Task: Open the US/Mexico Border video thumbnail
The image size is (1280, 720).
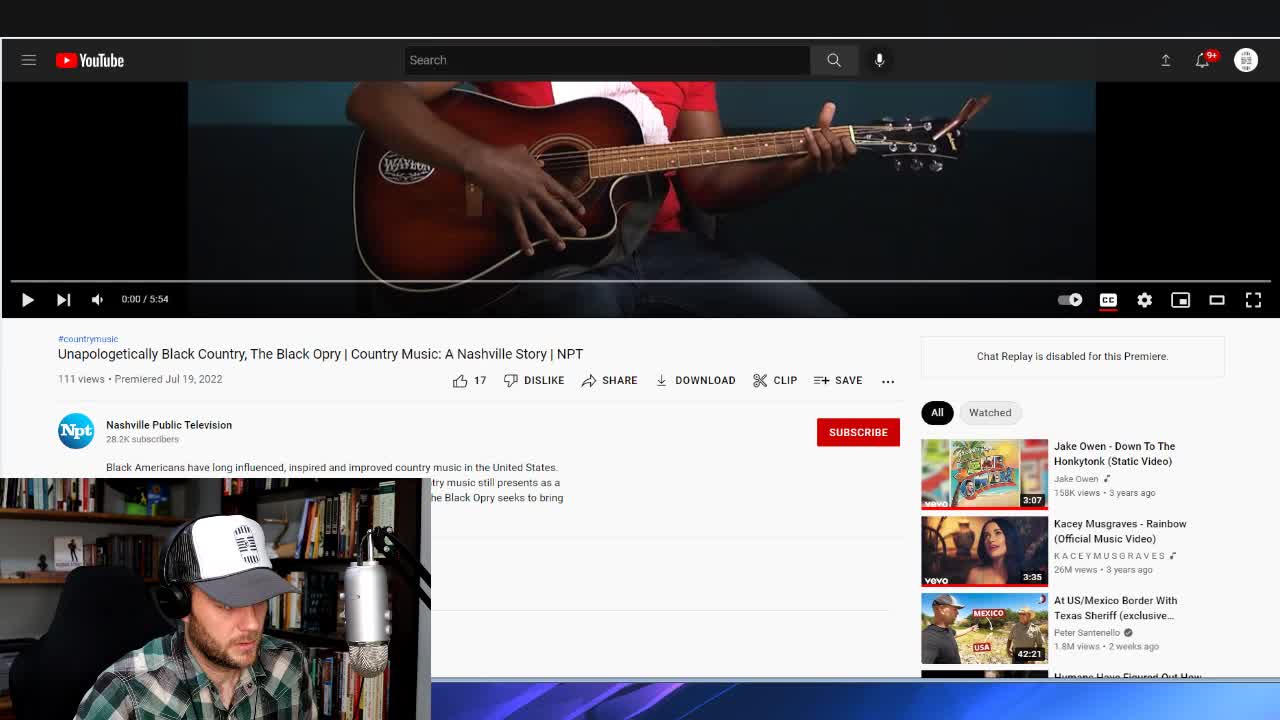Action: (x=984, y=628)
